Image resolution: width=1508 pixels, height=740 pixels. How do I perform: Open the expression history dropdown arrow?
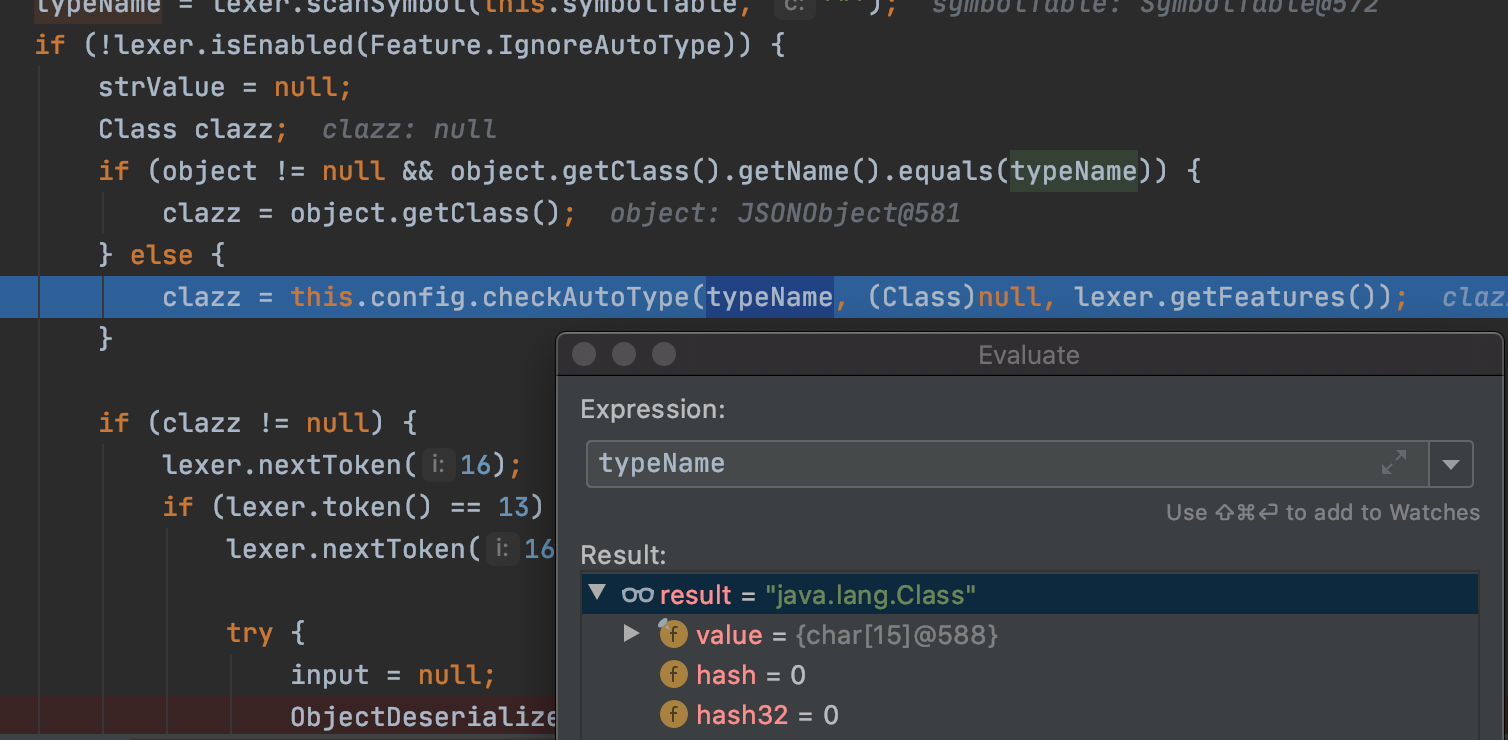tap(1451, 464)
